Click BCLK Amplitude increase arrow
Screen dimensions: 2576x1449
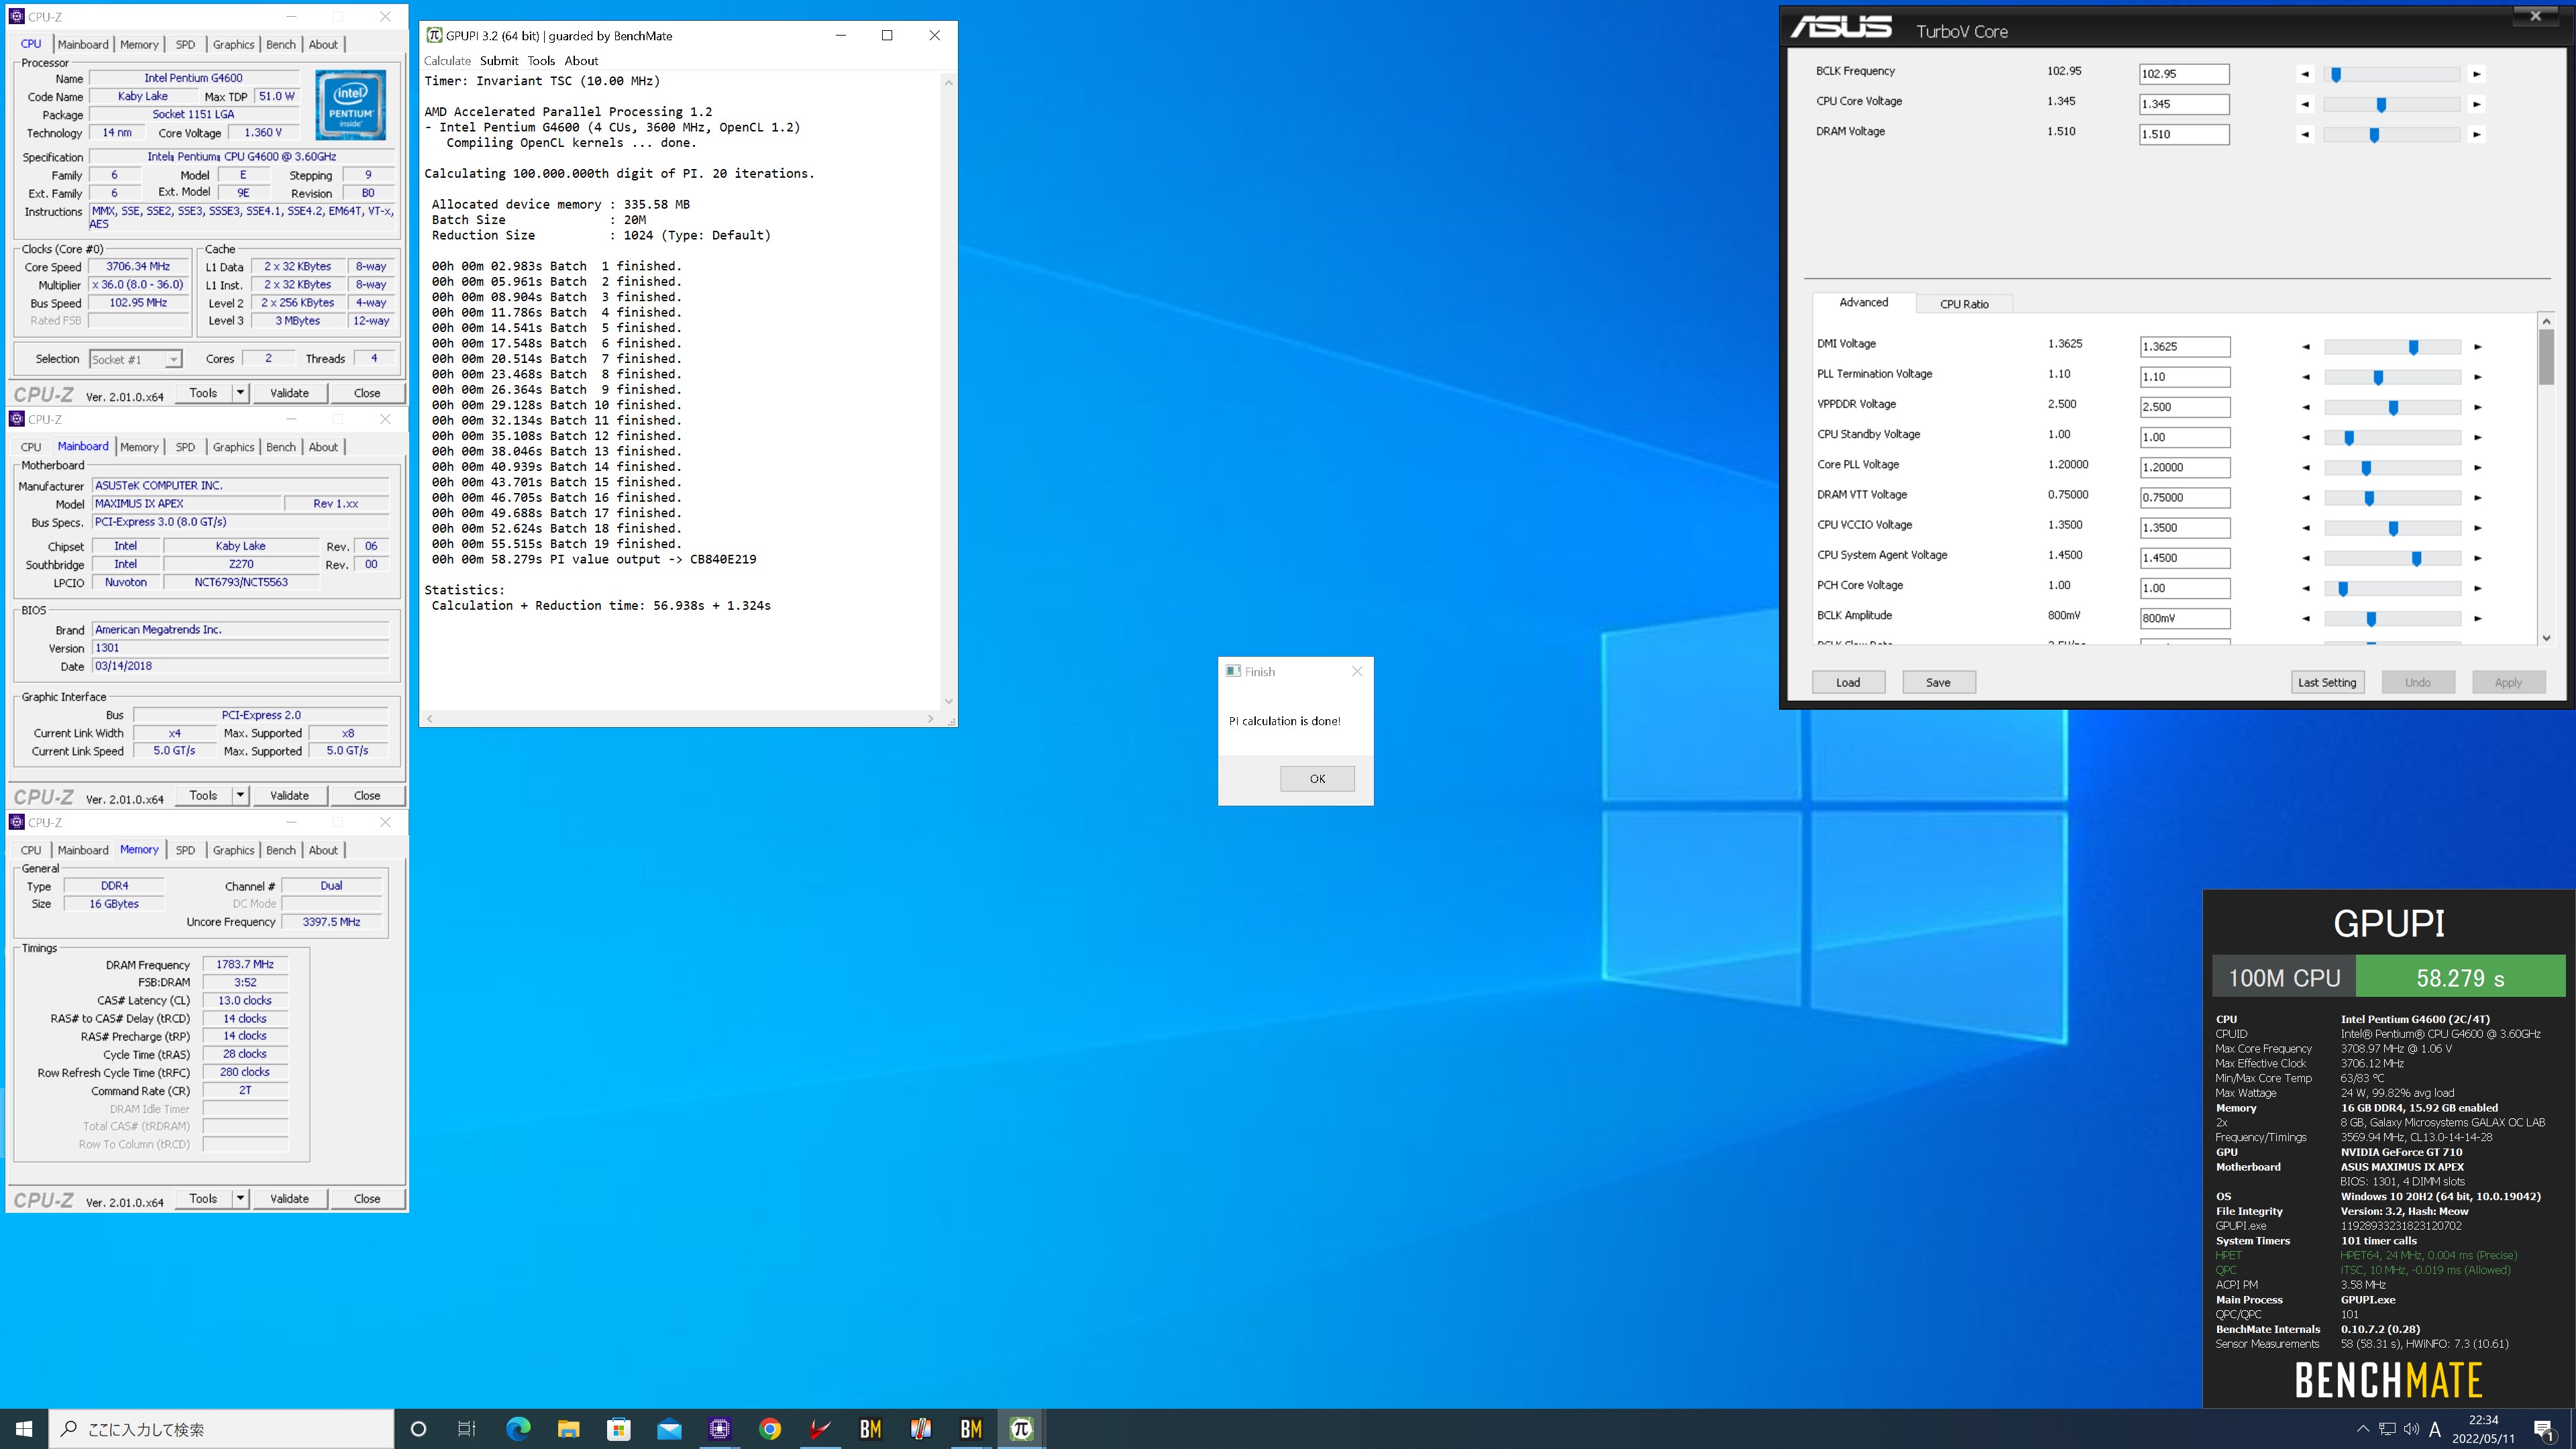(2477, 618)
